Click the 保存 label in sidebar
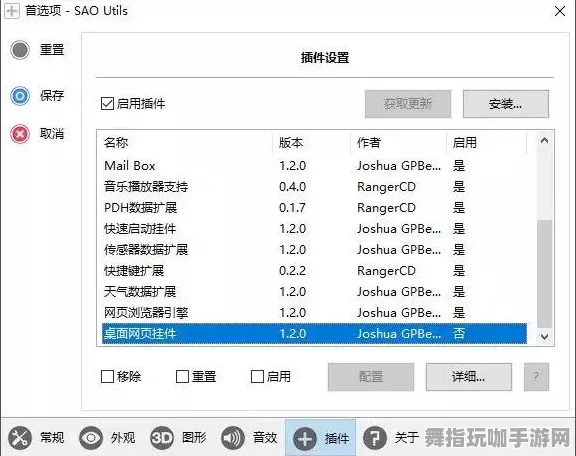 click(x=52, y=96)
